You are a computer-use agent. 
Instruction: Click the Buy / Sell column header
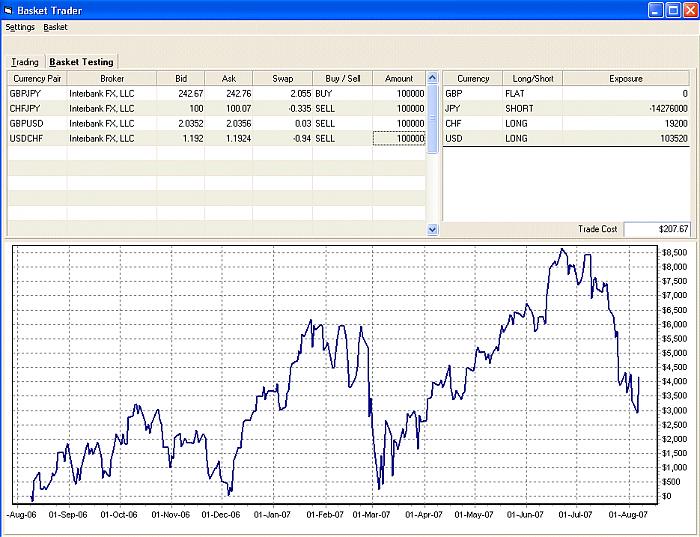coord(342,79)
